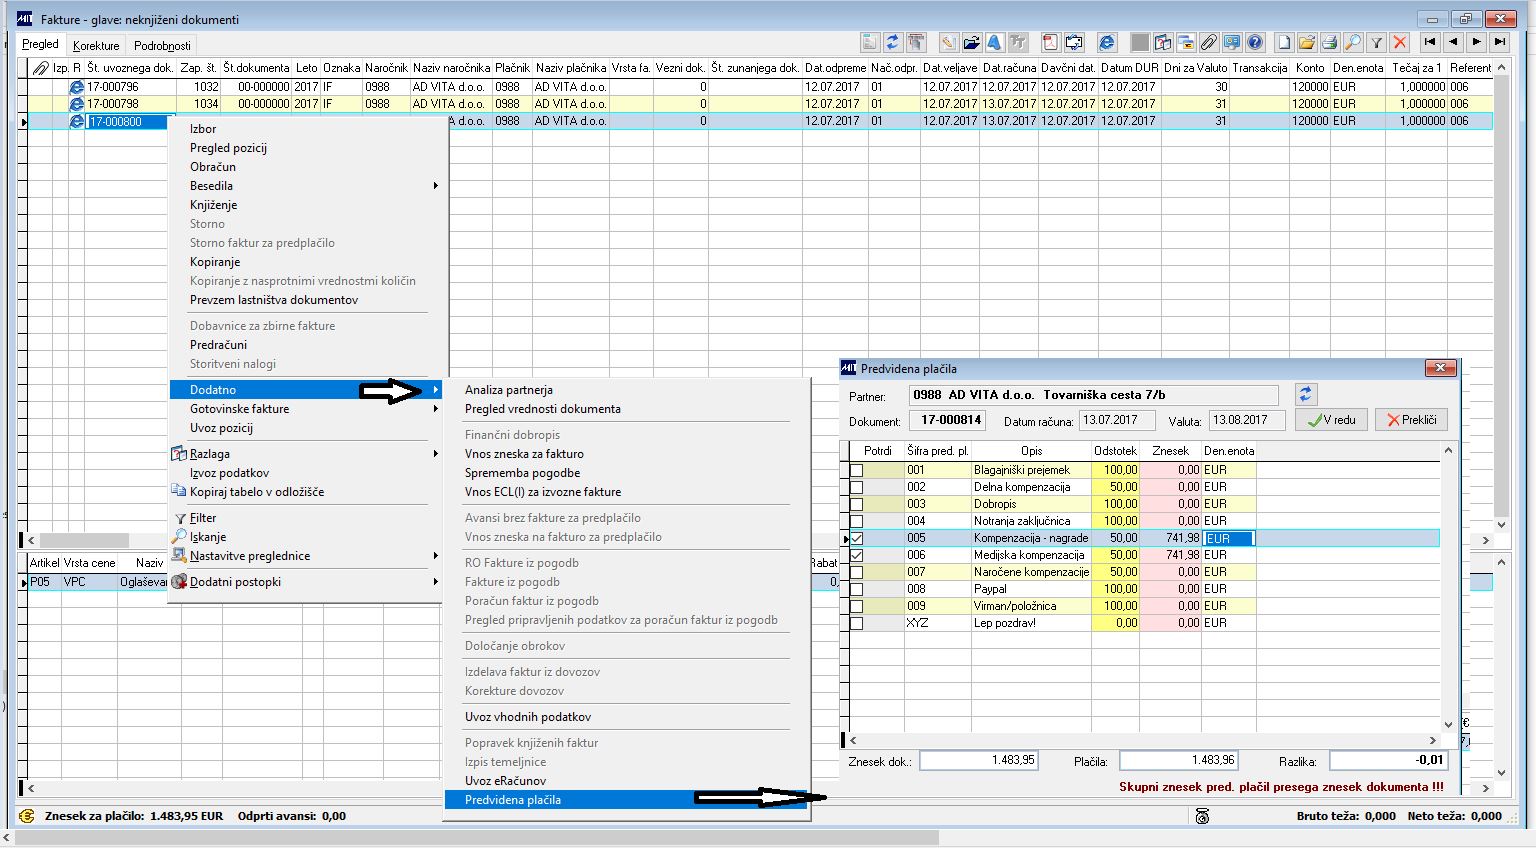Click the vertical scrollbar in payments dialog
The width and height of the screenshot is (1536, 848).
(1448, 588)
